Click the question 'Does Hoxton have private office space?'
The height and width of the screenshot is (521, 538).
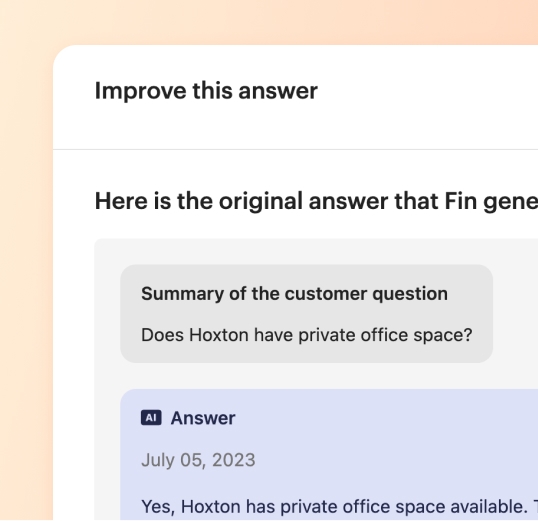(x=307, y=335)
